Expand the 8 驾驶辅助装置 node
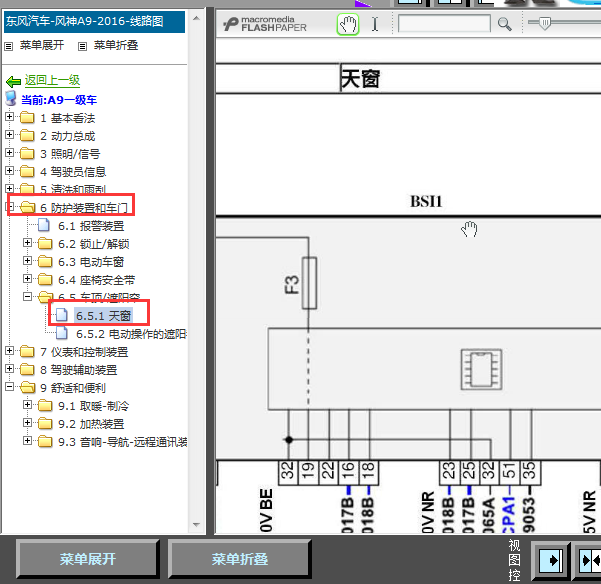Viewport: 601px width, 584px height. pos(10,369)
